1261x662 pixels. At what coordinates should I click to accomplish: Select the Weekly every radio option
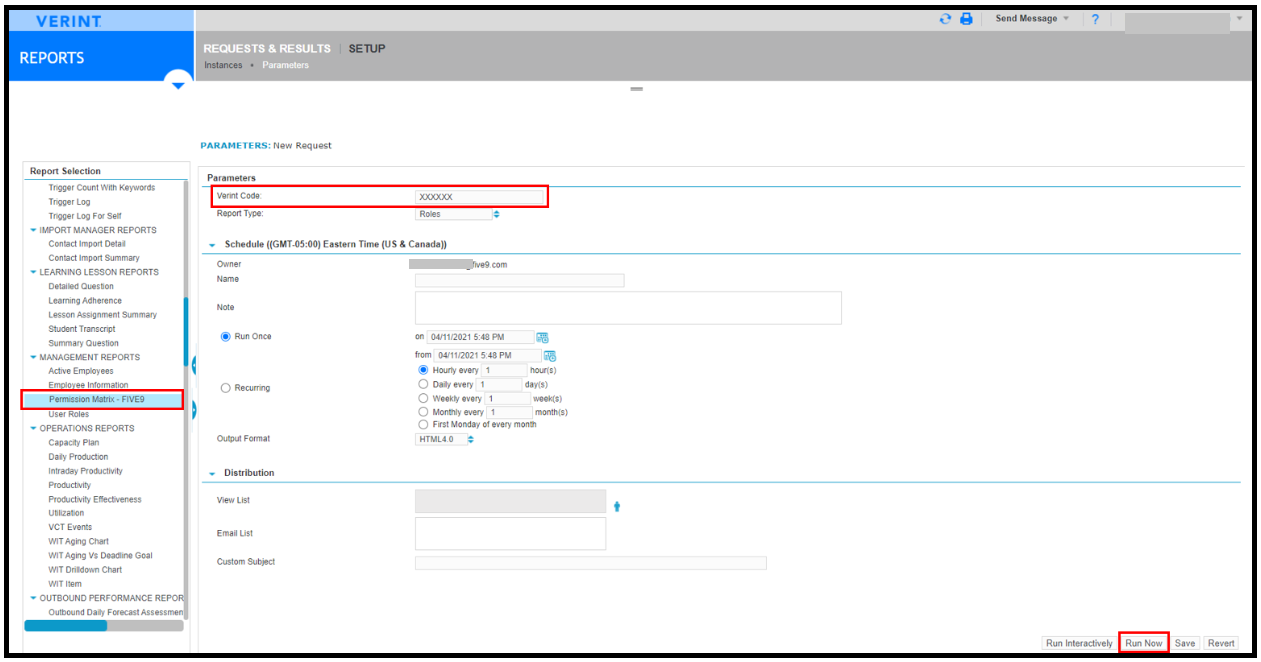(424, 398)
